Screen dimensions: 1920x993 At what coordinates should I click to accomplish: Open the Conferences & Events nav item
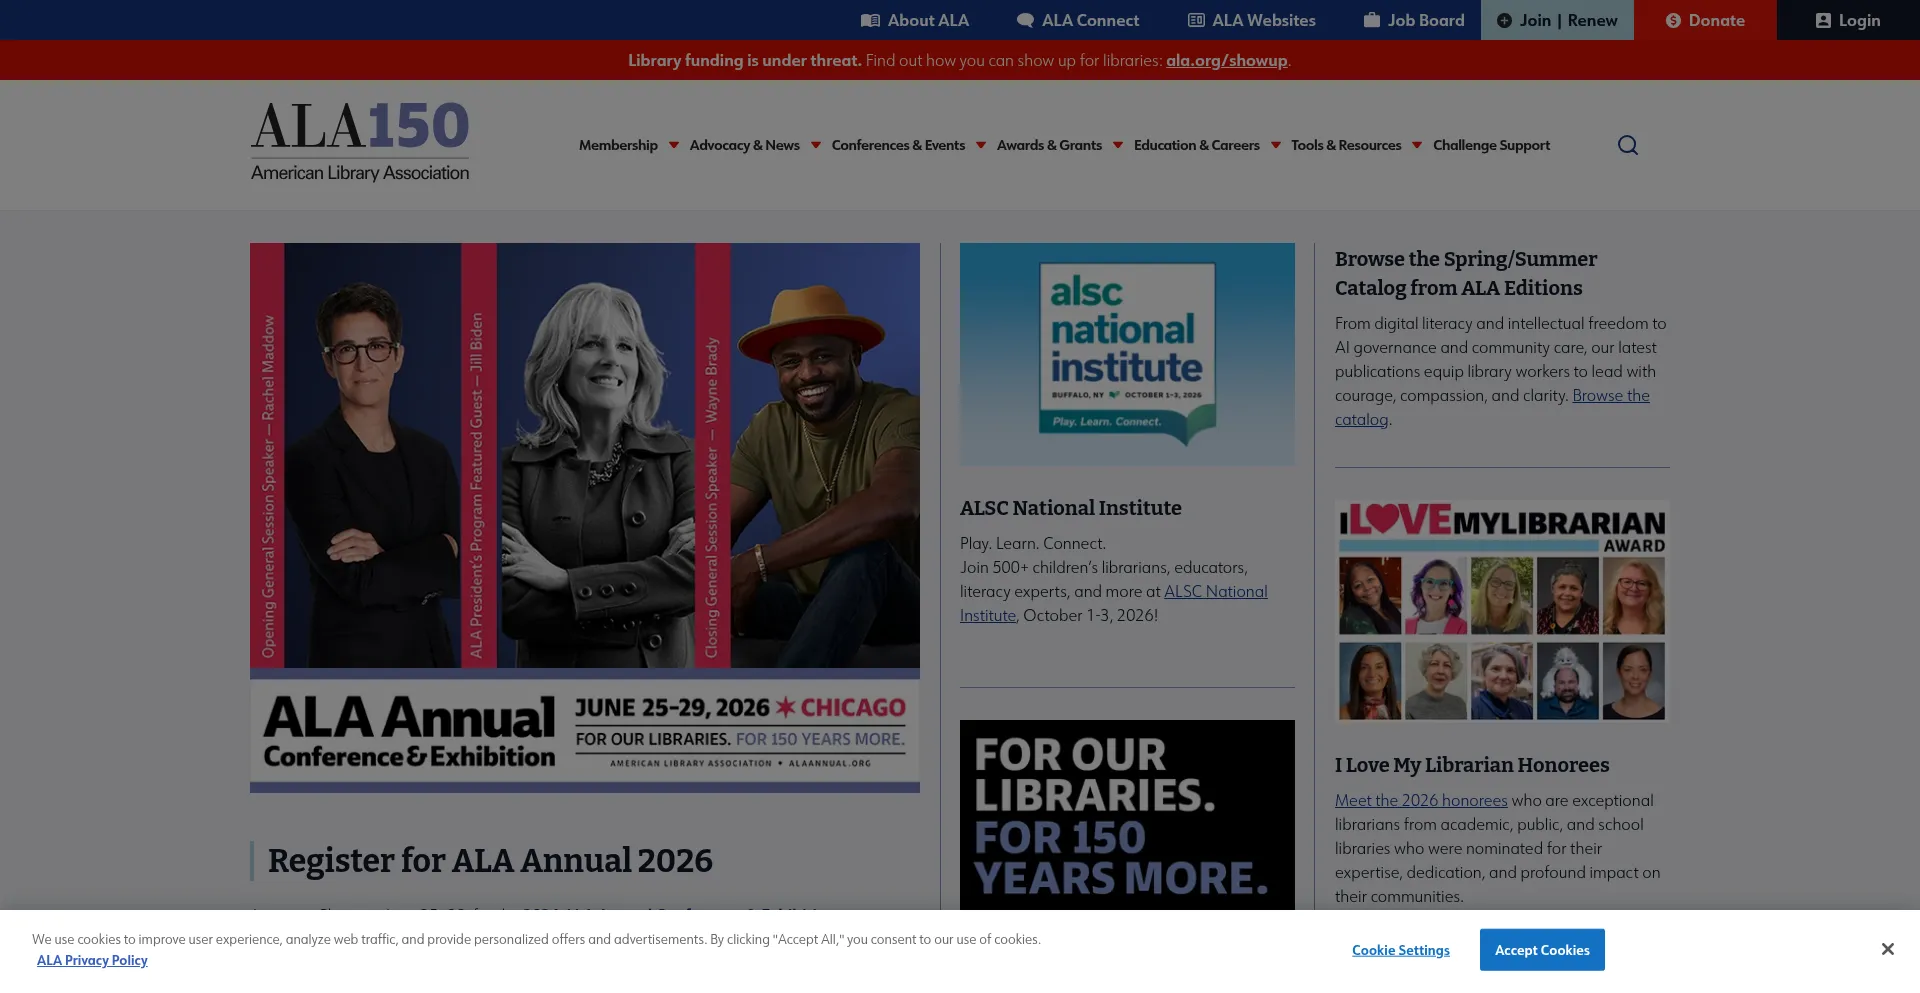coord(898,145)
